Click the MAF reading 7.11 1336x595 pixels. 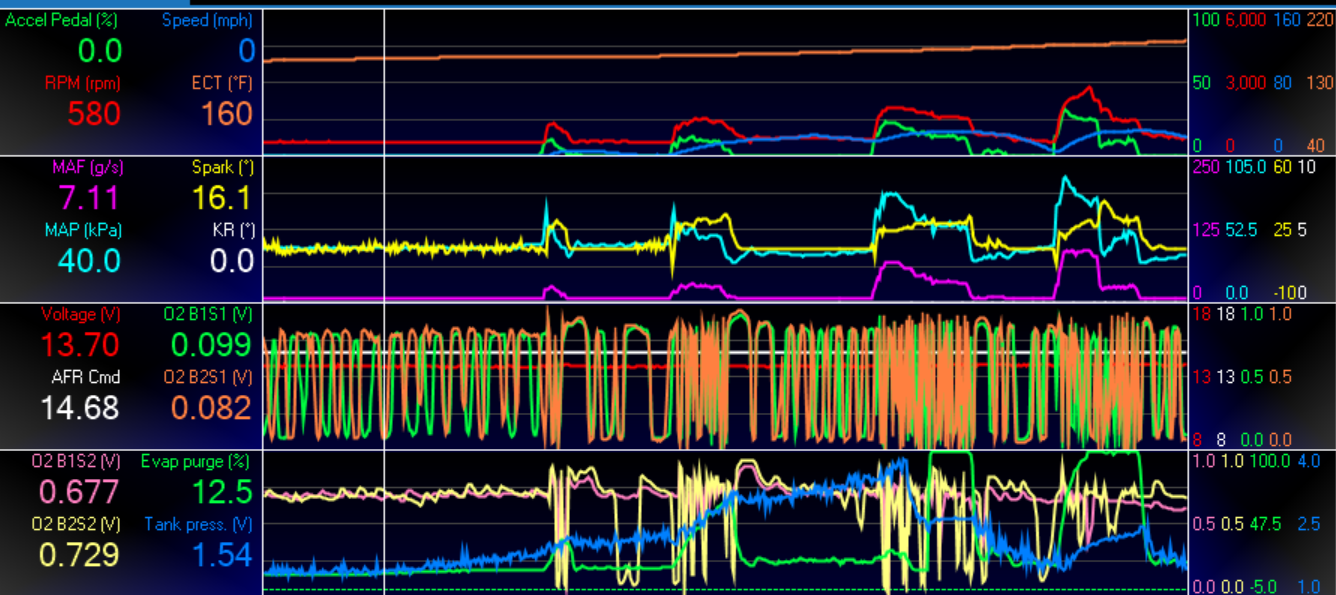click(87, 197)
